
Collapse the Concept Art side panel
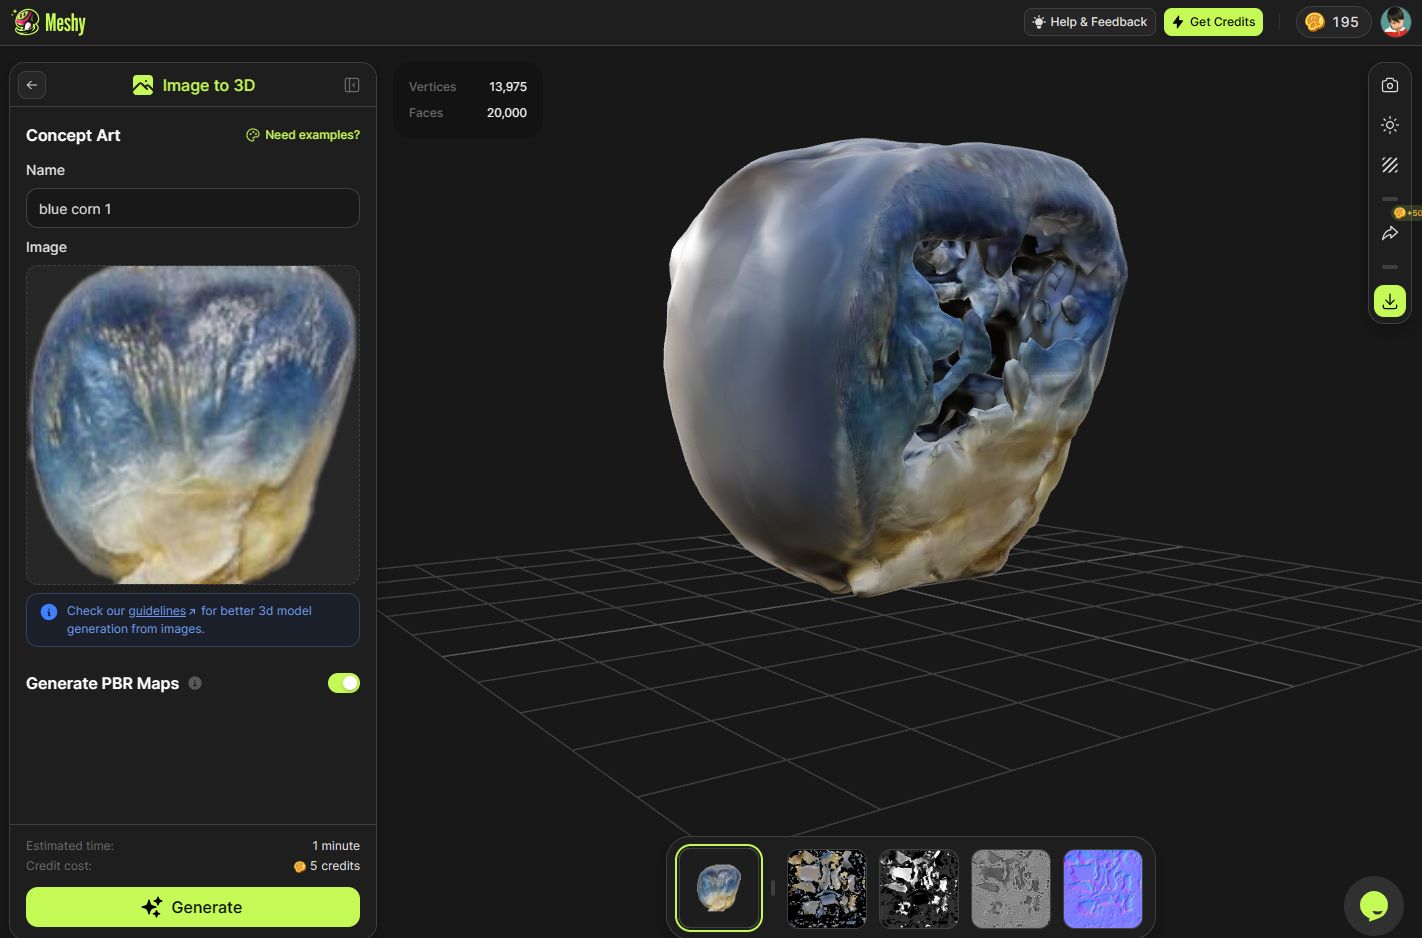351,85
